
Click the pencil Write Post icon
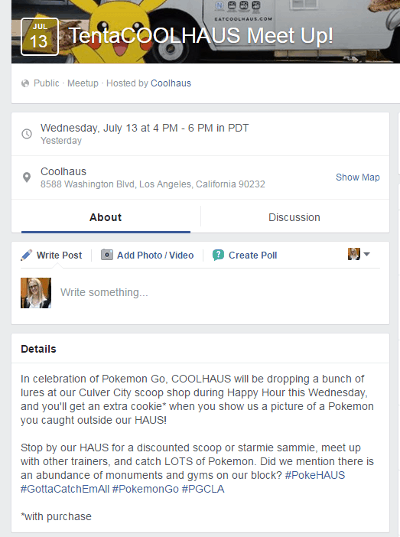(26, 255)
